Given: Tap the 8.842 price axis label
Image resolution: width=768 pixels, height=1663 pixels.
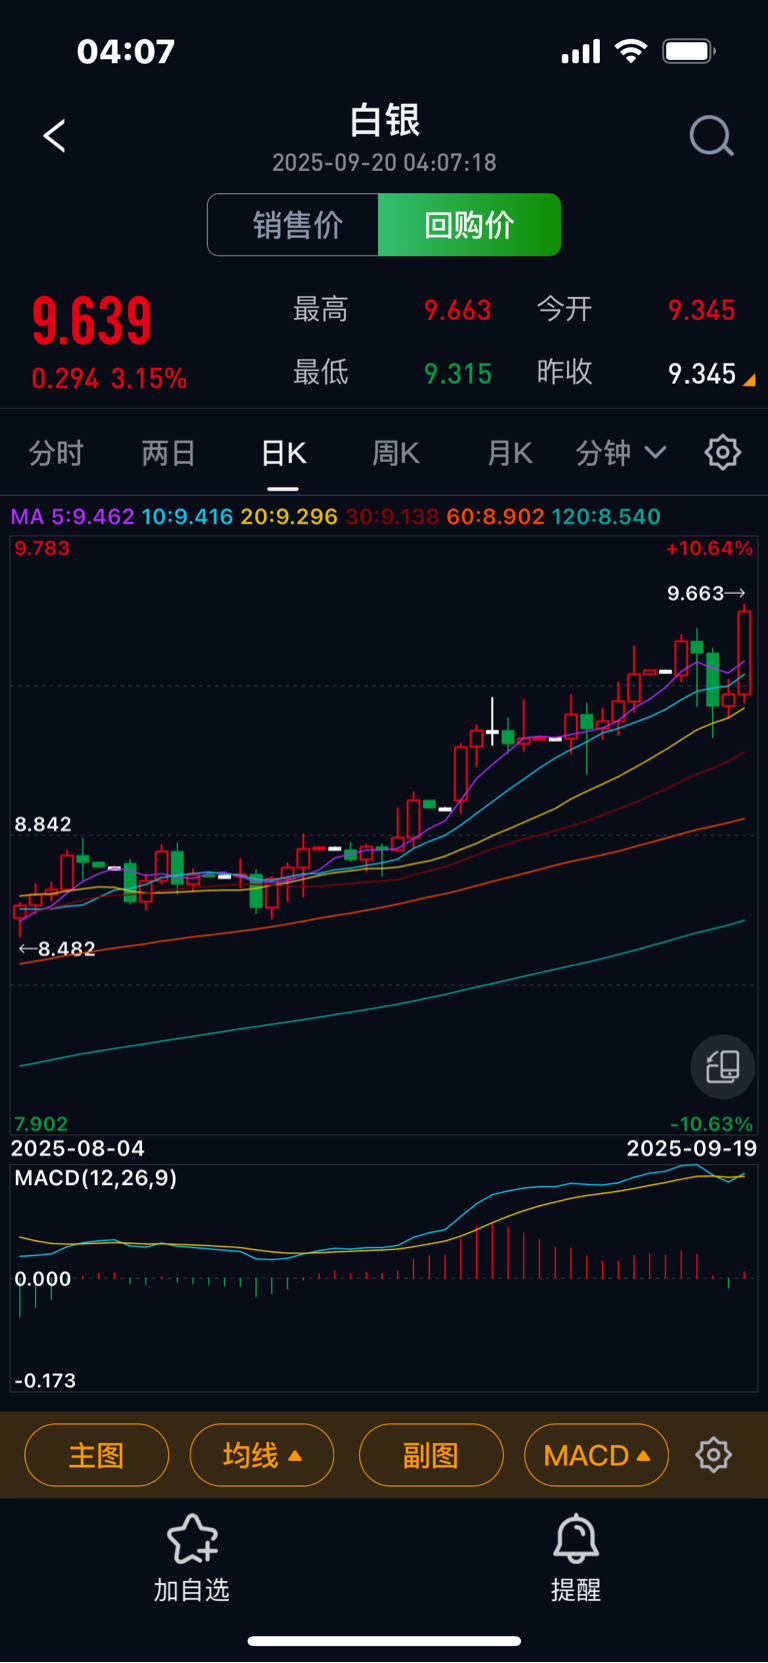Looking at the screenshot, I should point(43,824).
